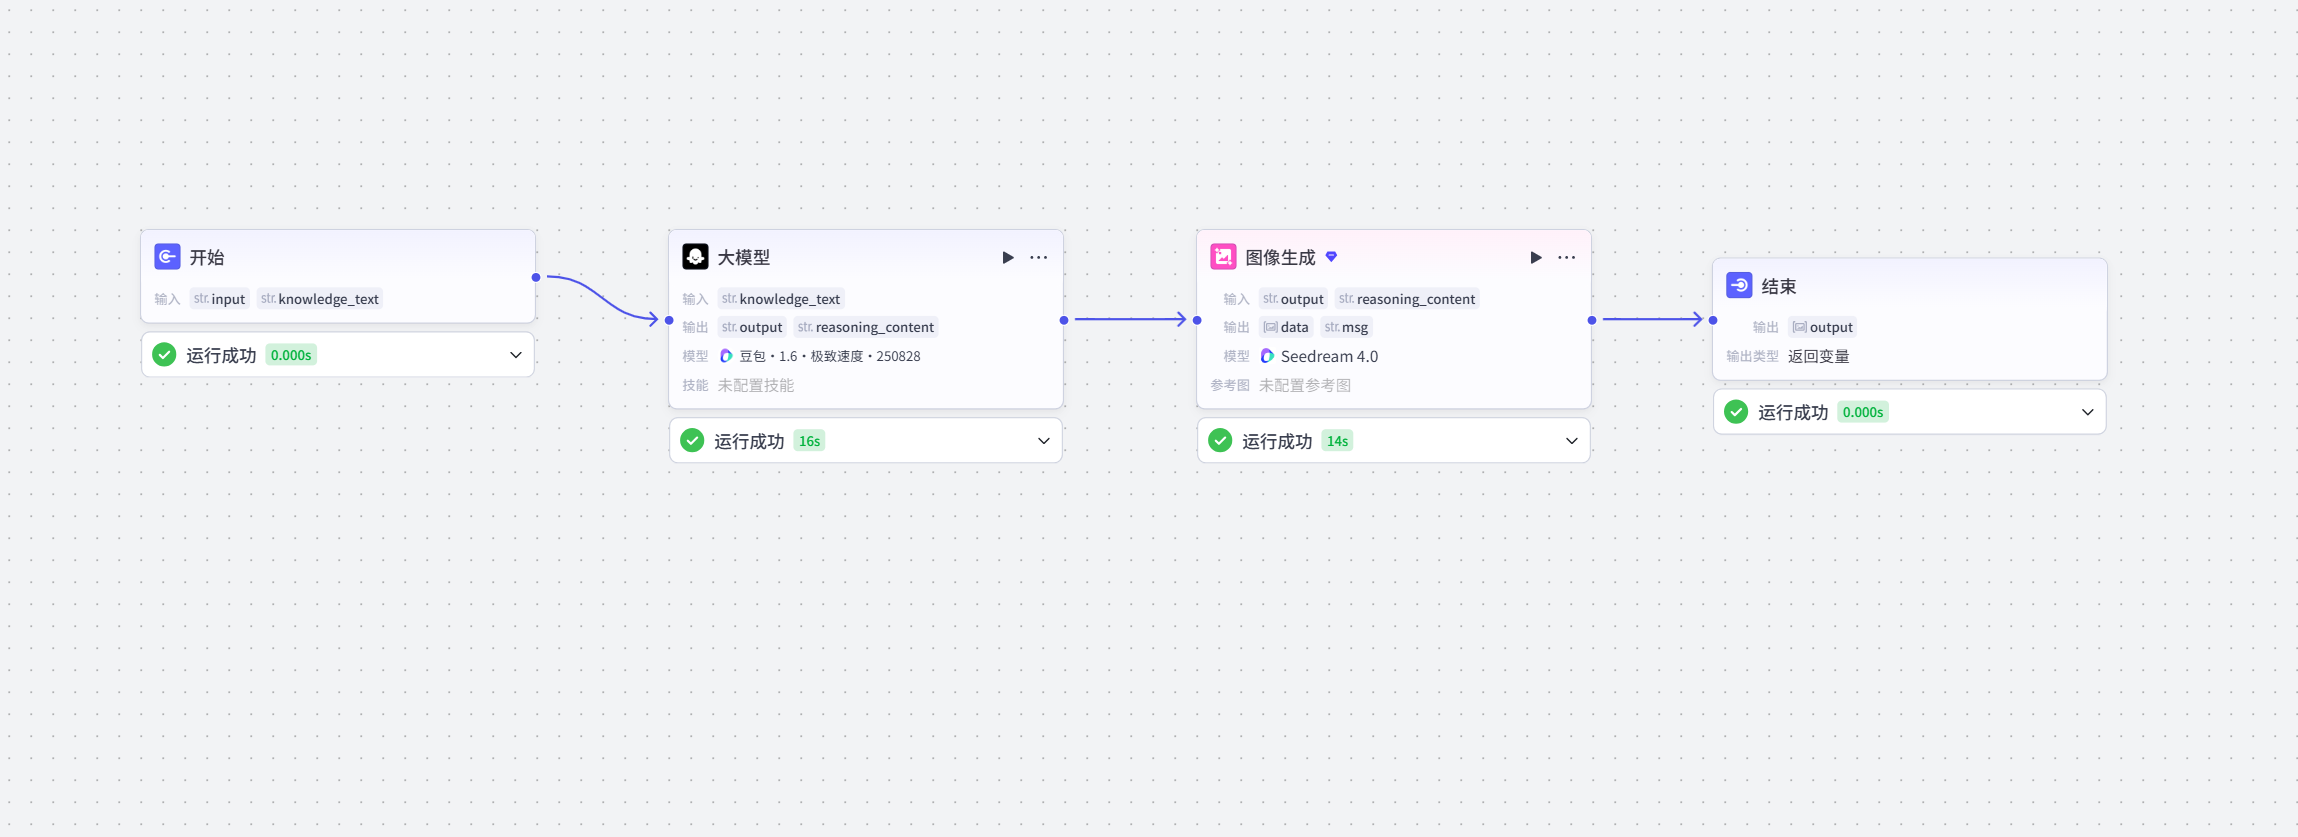Click the Seedream 4.0 model label
The width and height of the screenshot is (2298, 837).
[1329, 356]
